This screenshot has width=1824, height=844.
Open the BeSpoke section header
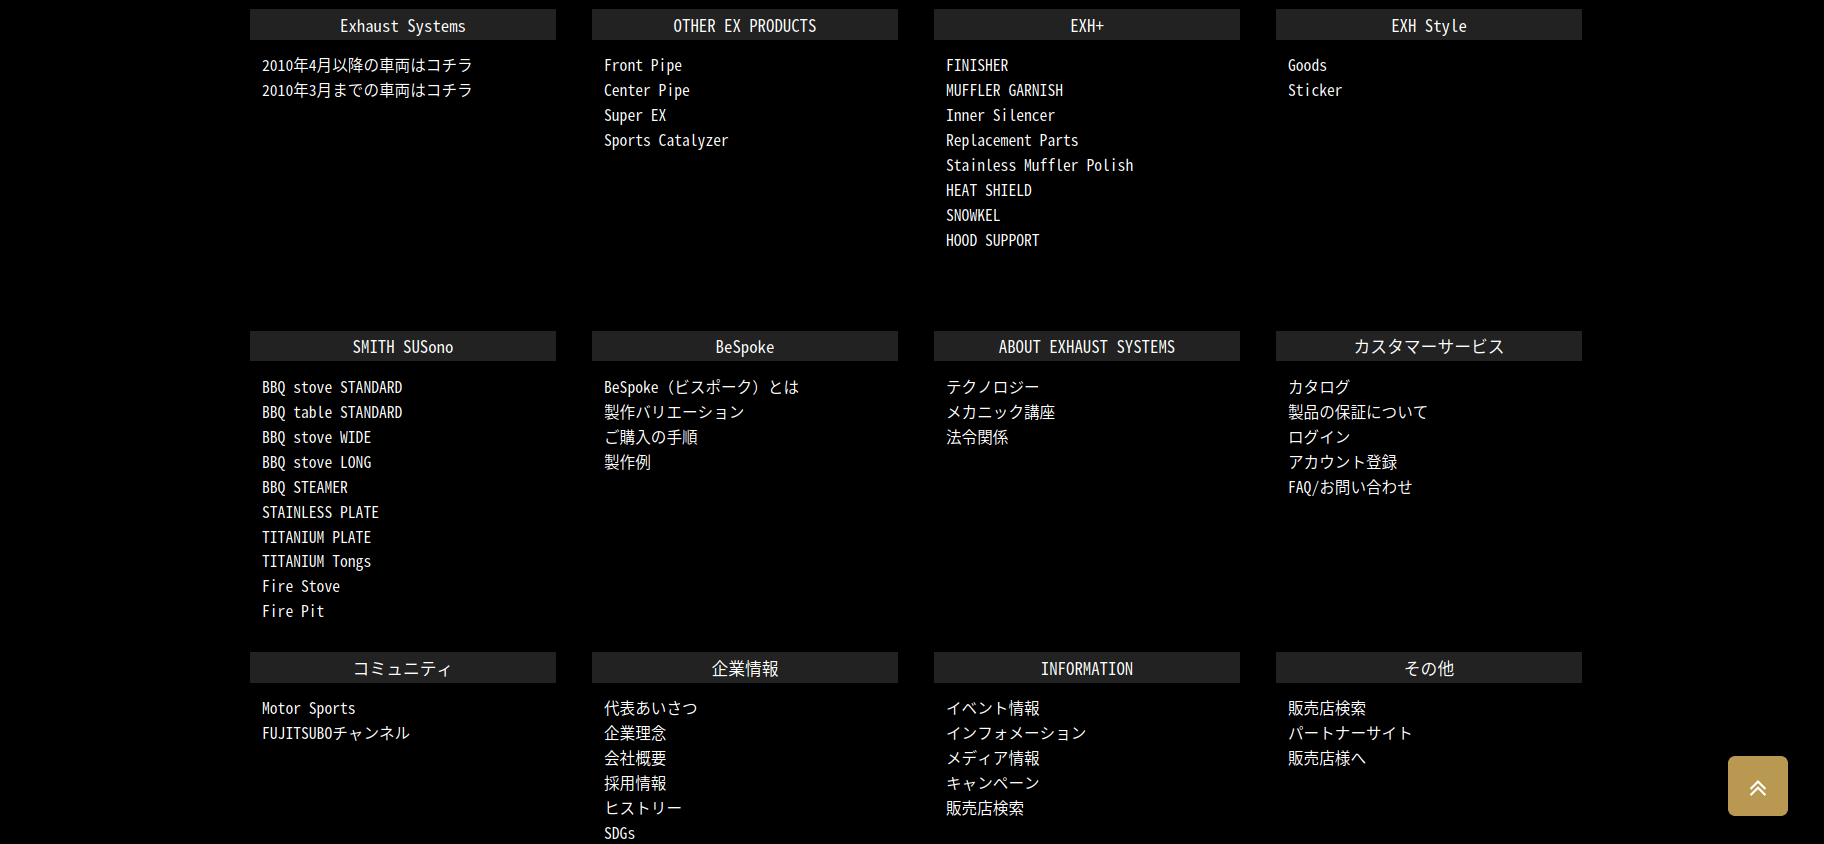coord(744,347)
